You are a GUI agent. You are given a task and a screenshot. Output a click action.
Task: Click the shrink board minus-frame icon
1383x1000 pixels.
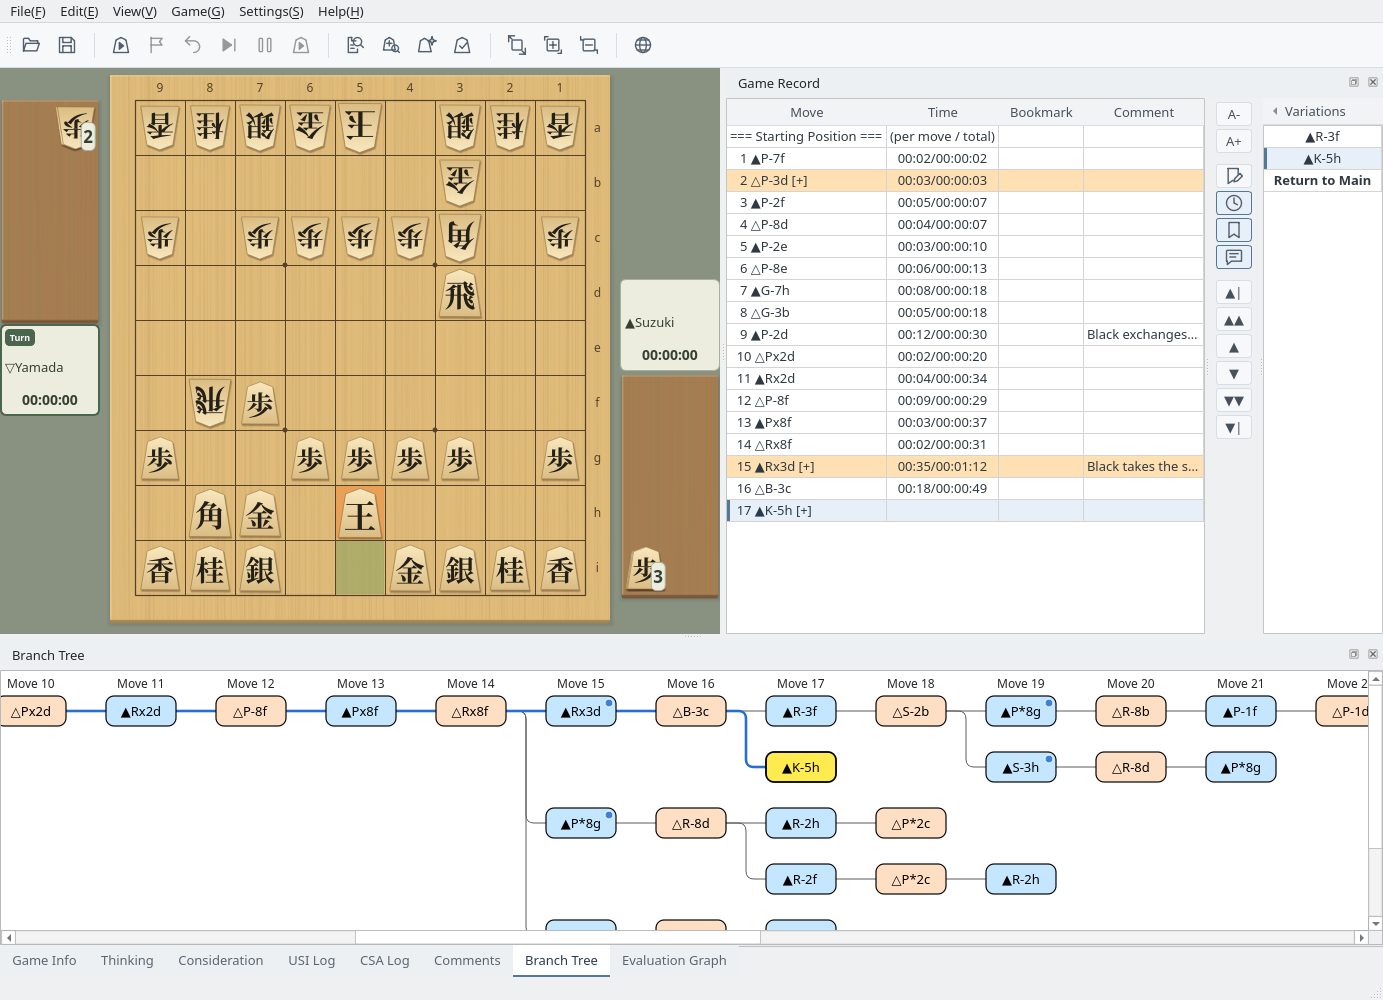(589, 45)
